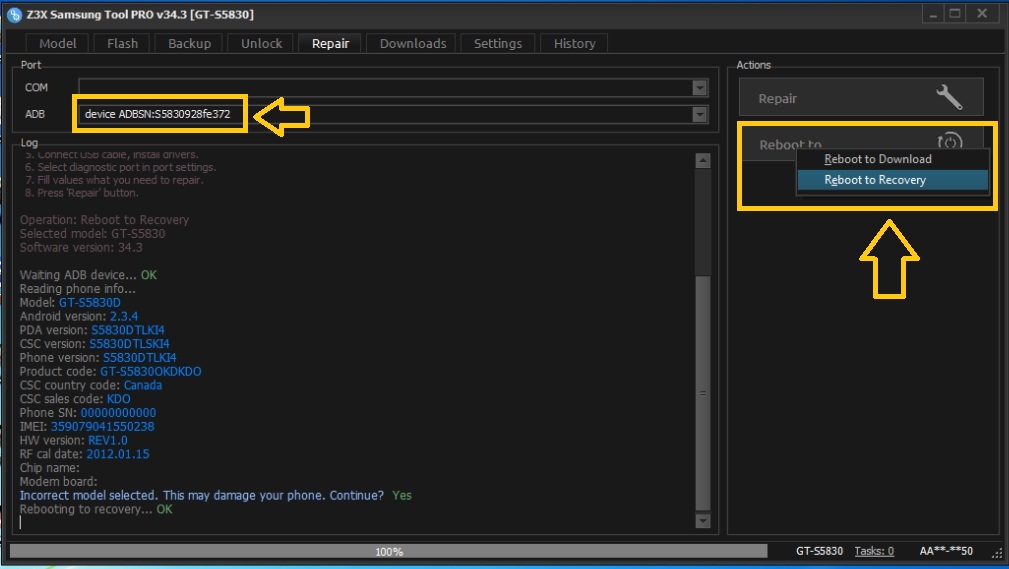Click Phone SN value 00000000000
Viewport: 1009px width, 569px height.
[118, 413]
